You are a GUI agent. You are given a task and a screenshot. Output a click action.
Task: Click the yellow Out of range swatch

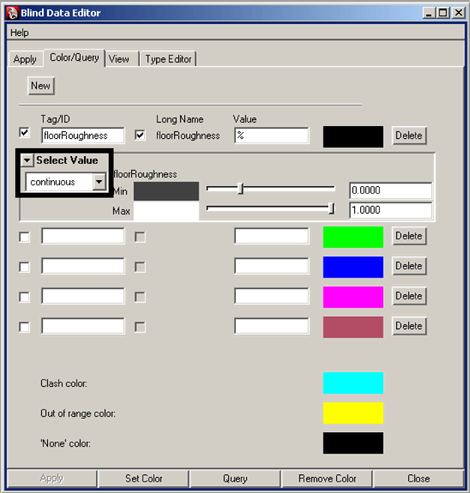(x=353, y=413)
